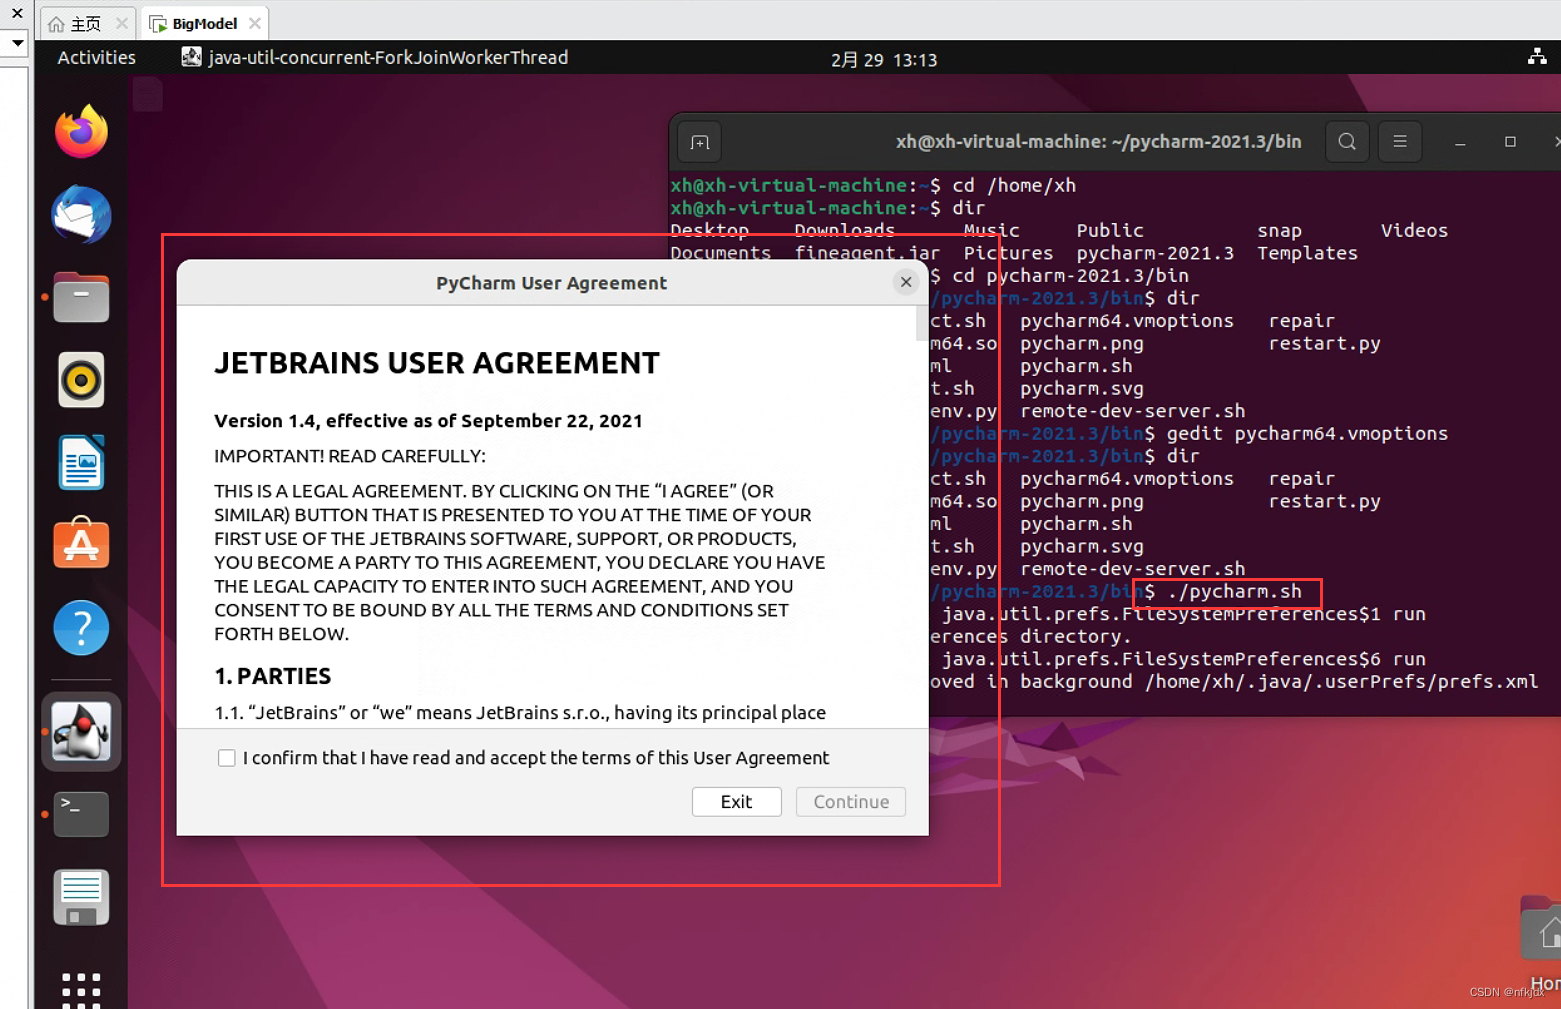The width and height of the screenshot is (1561, 1009).
Task: Click 'gedit pycharm64.vmoptions' text in terminal
Action: point(1307,433)
